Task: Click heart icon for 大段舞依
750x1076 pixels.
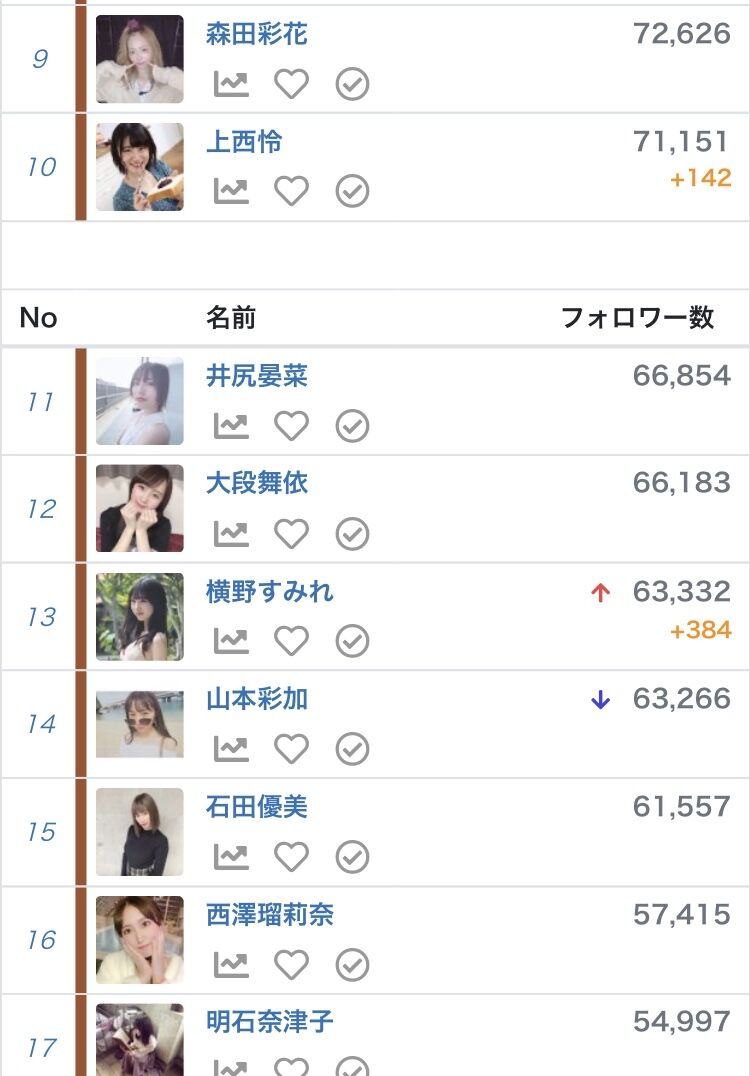Action: pyautogui.click(x=292, y=534)
